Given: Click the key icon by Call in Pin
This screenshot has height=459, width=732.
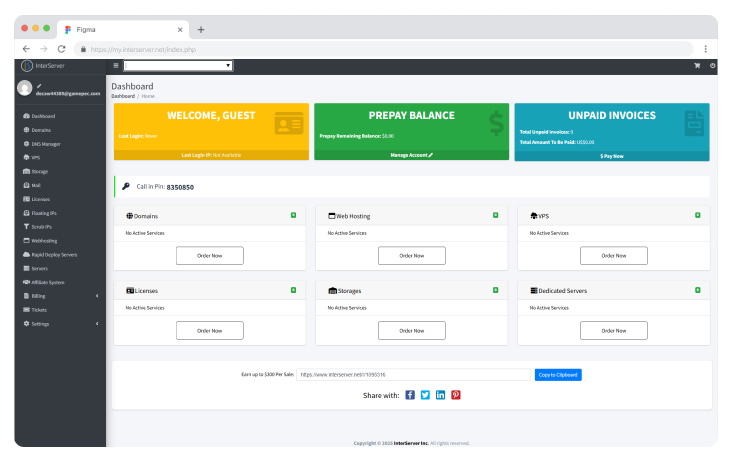Looking at the screenshot, I should coord(126,186).
